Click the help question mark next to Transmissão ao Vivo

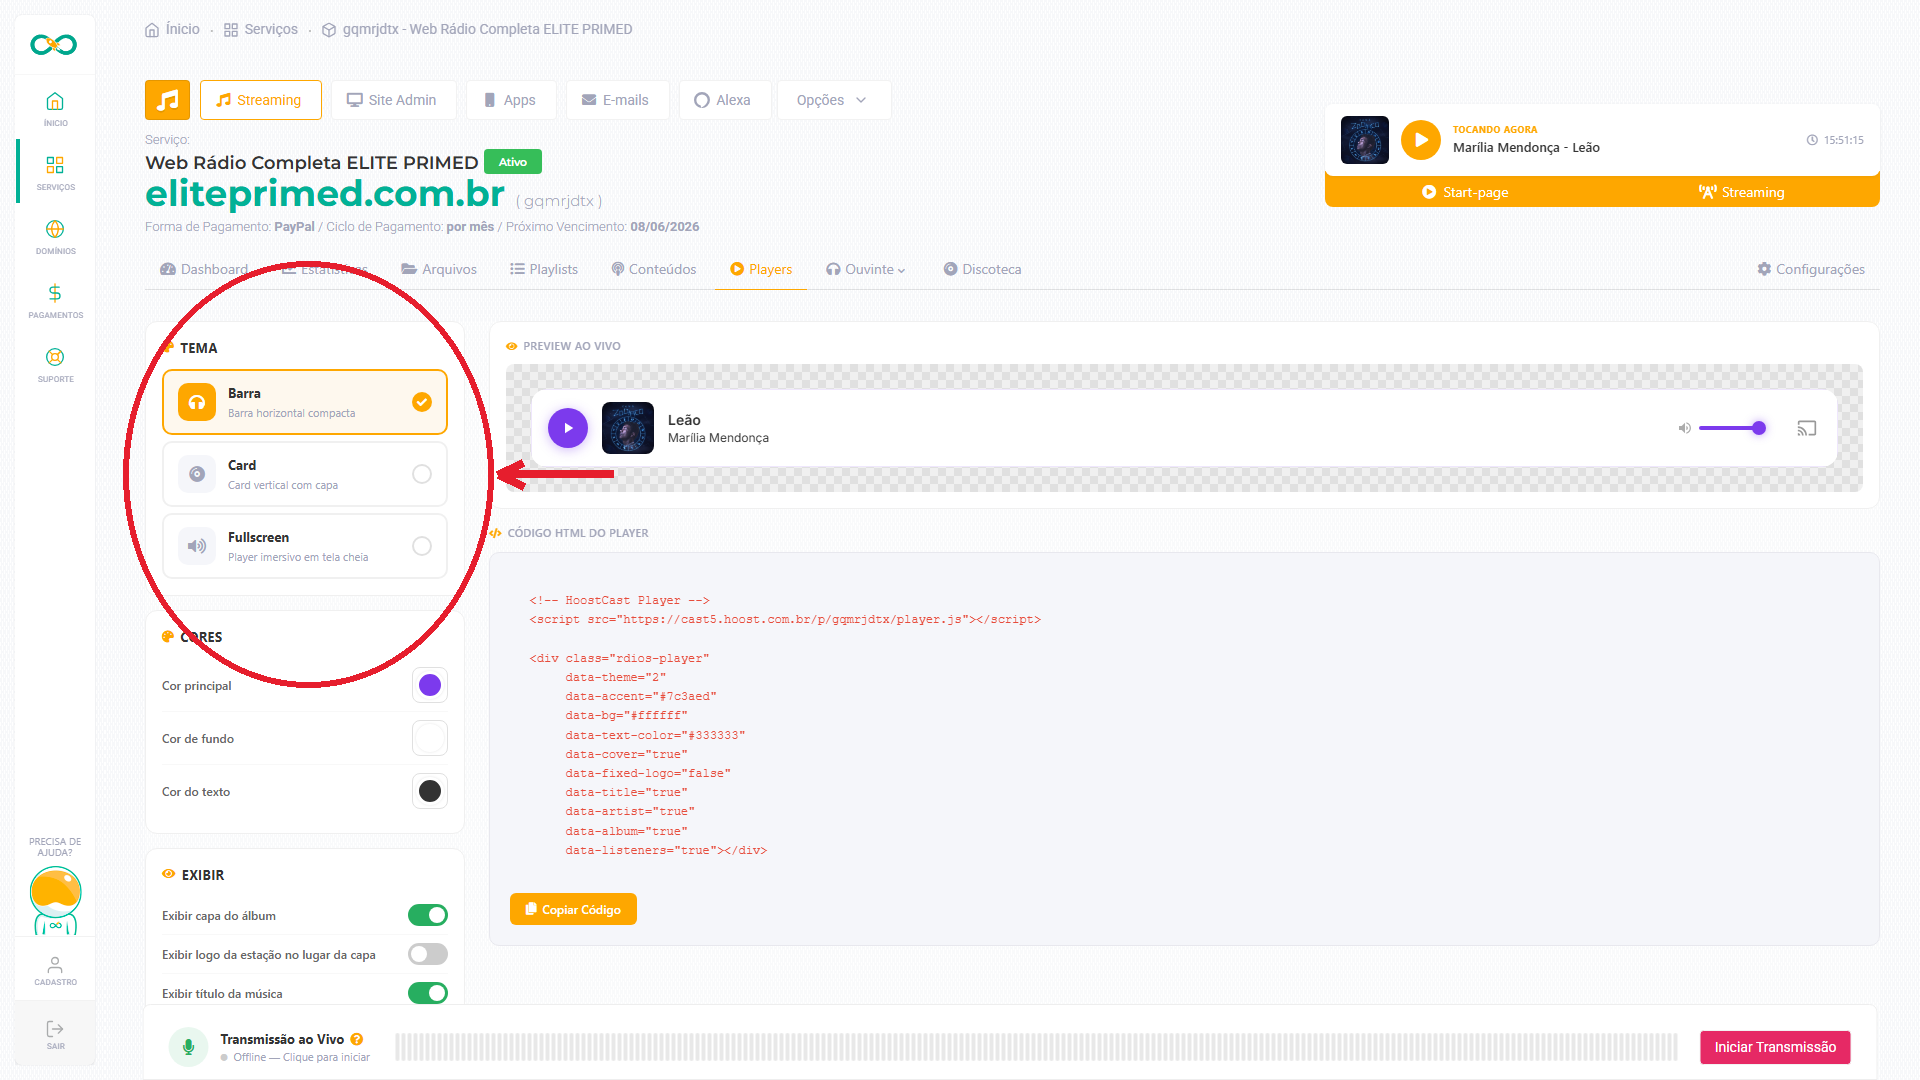(x=357, y=1039)
